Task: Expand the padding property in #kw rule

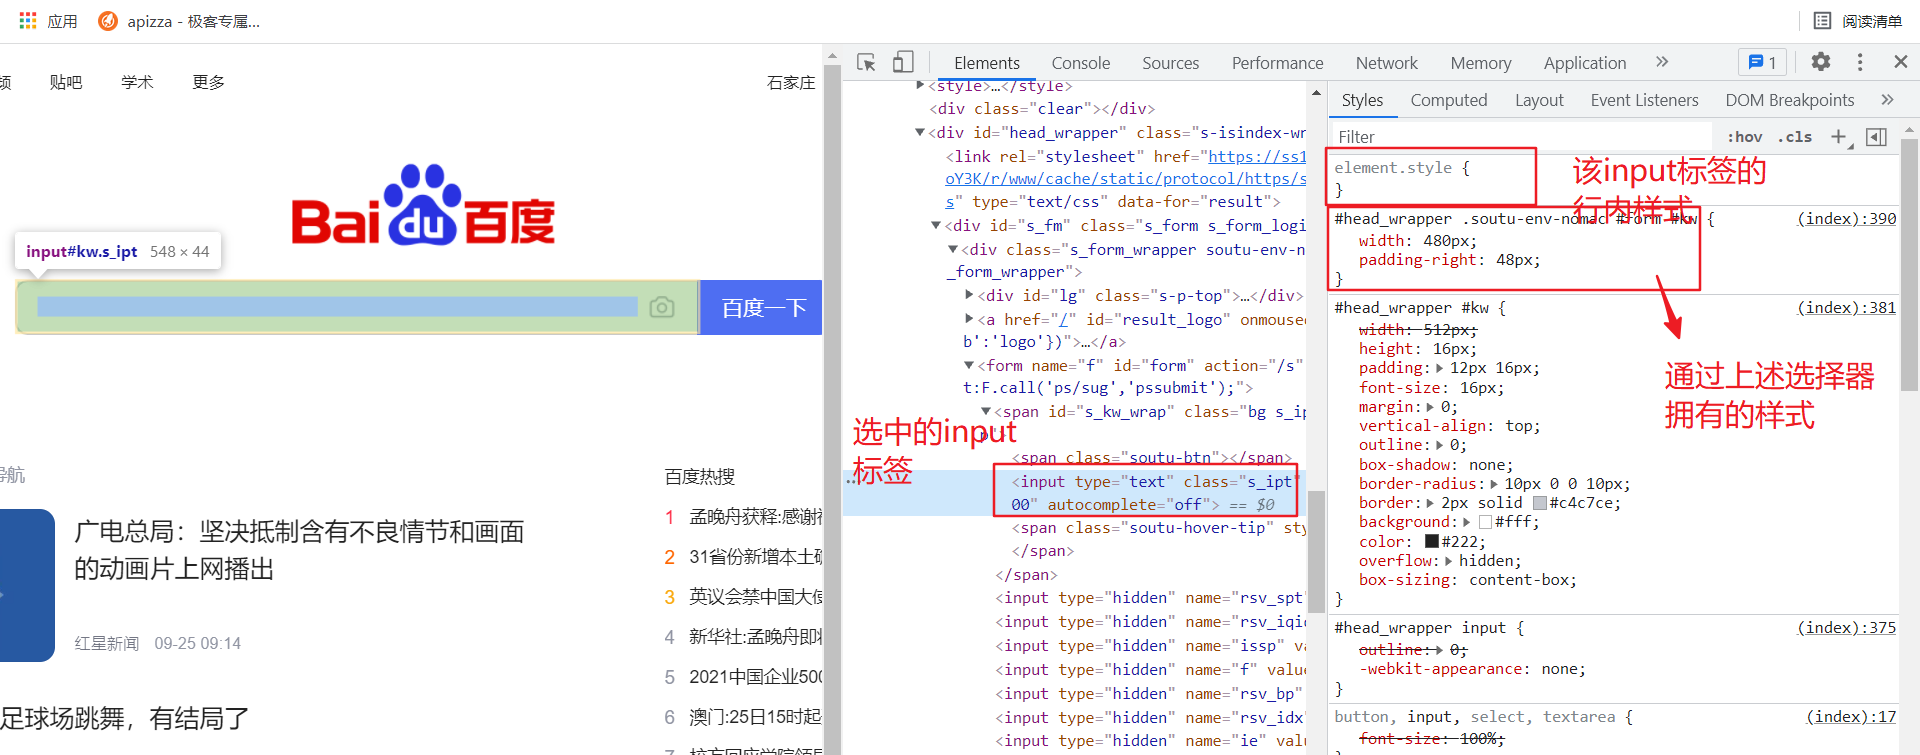Action: pos(1440,369)
